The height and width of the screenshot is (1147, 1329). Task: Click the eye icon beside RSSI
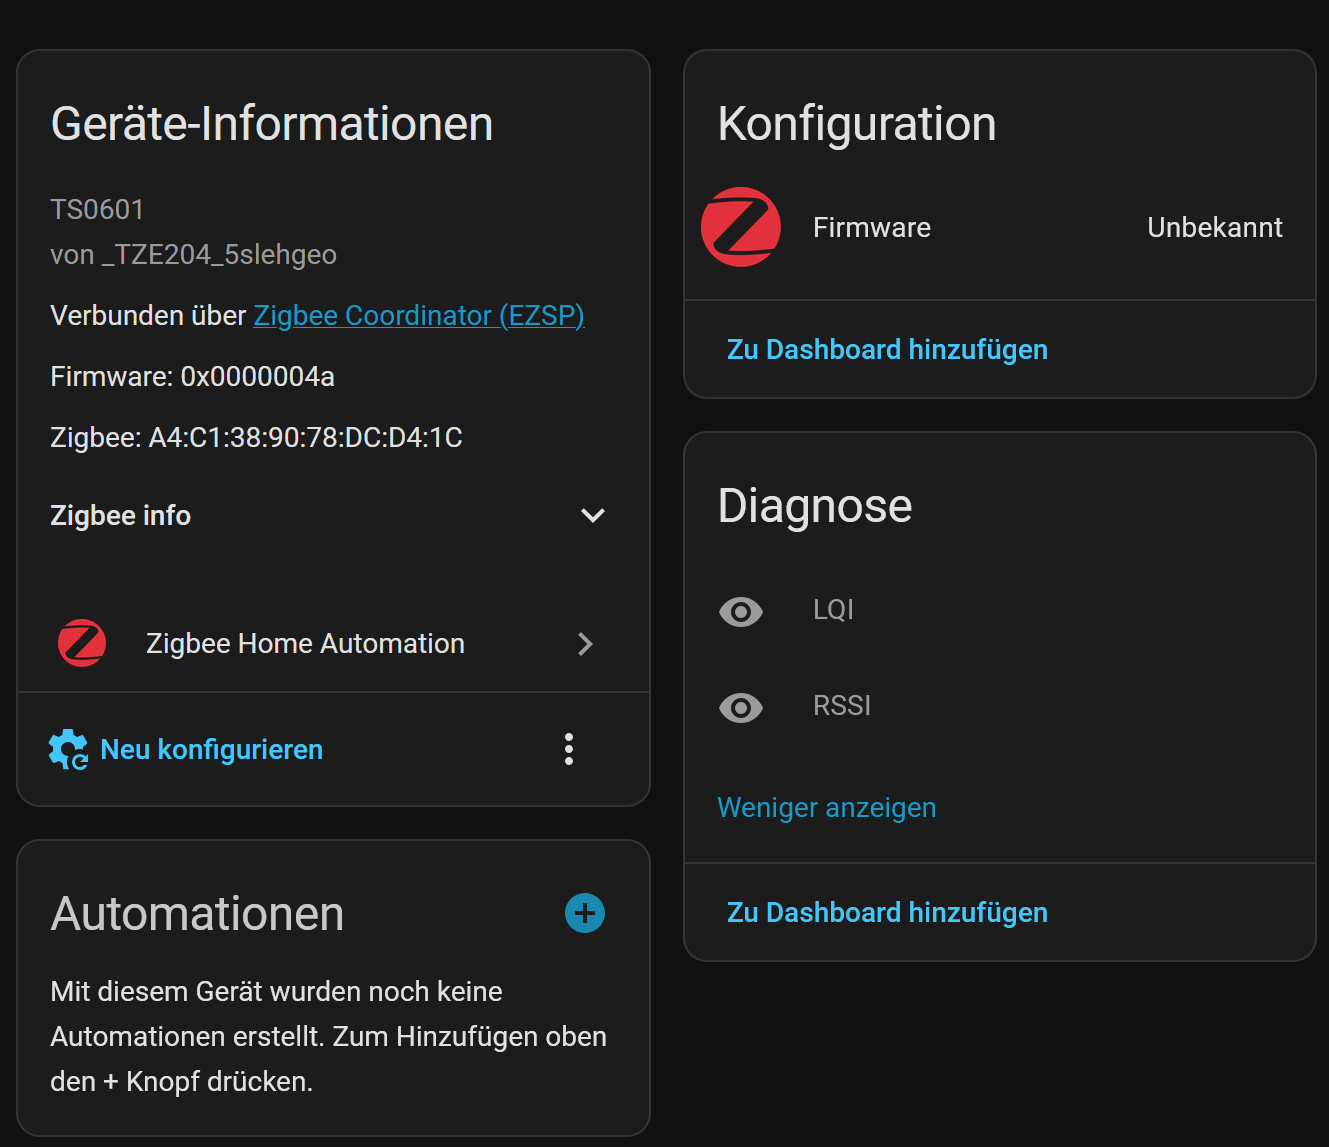pyautogui.click(x=741, y=708)
